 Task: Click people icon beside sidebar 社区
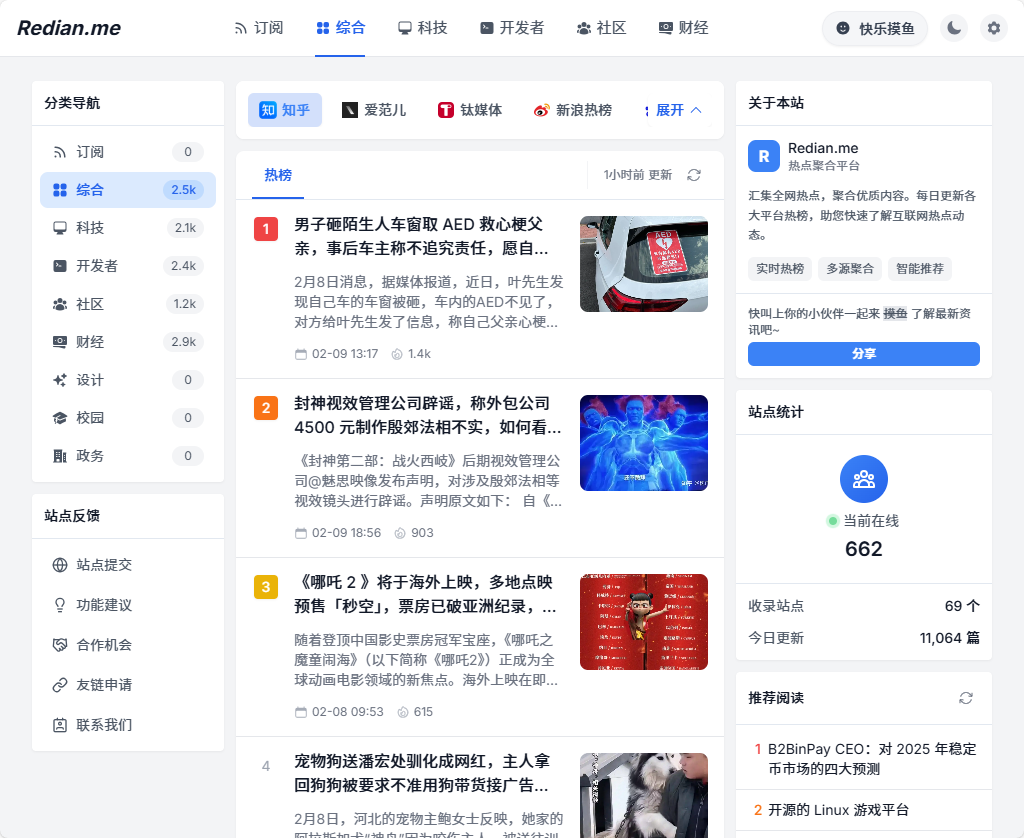[60, 304]
